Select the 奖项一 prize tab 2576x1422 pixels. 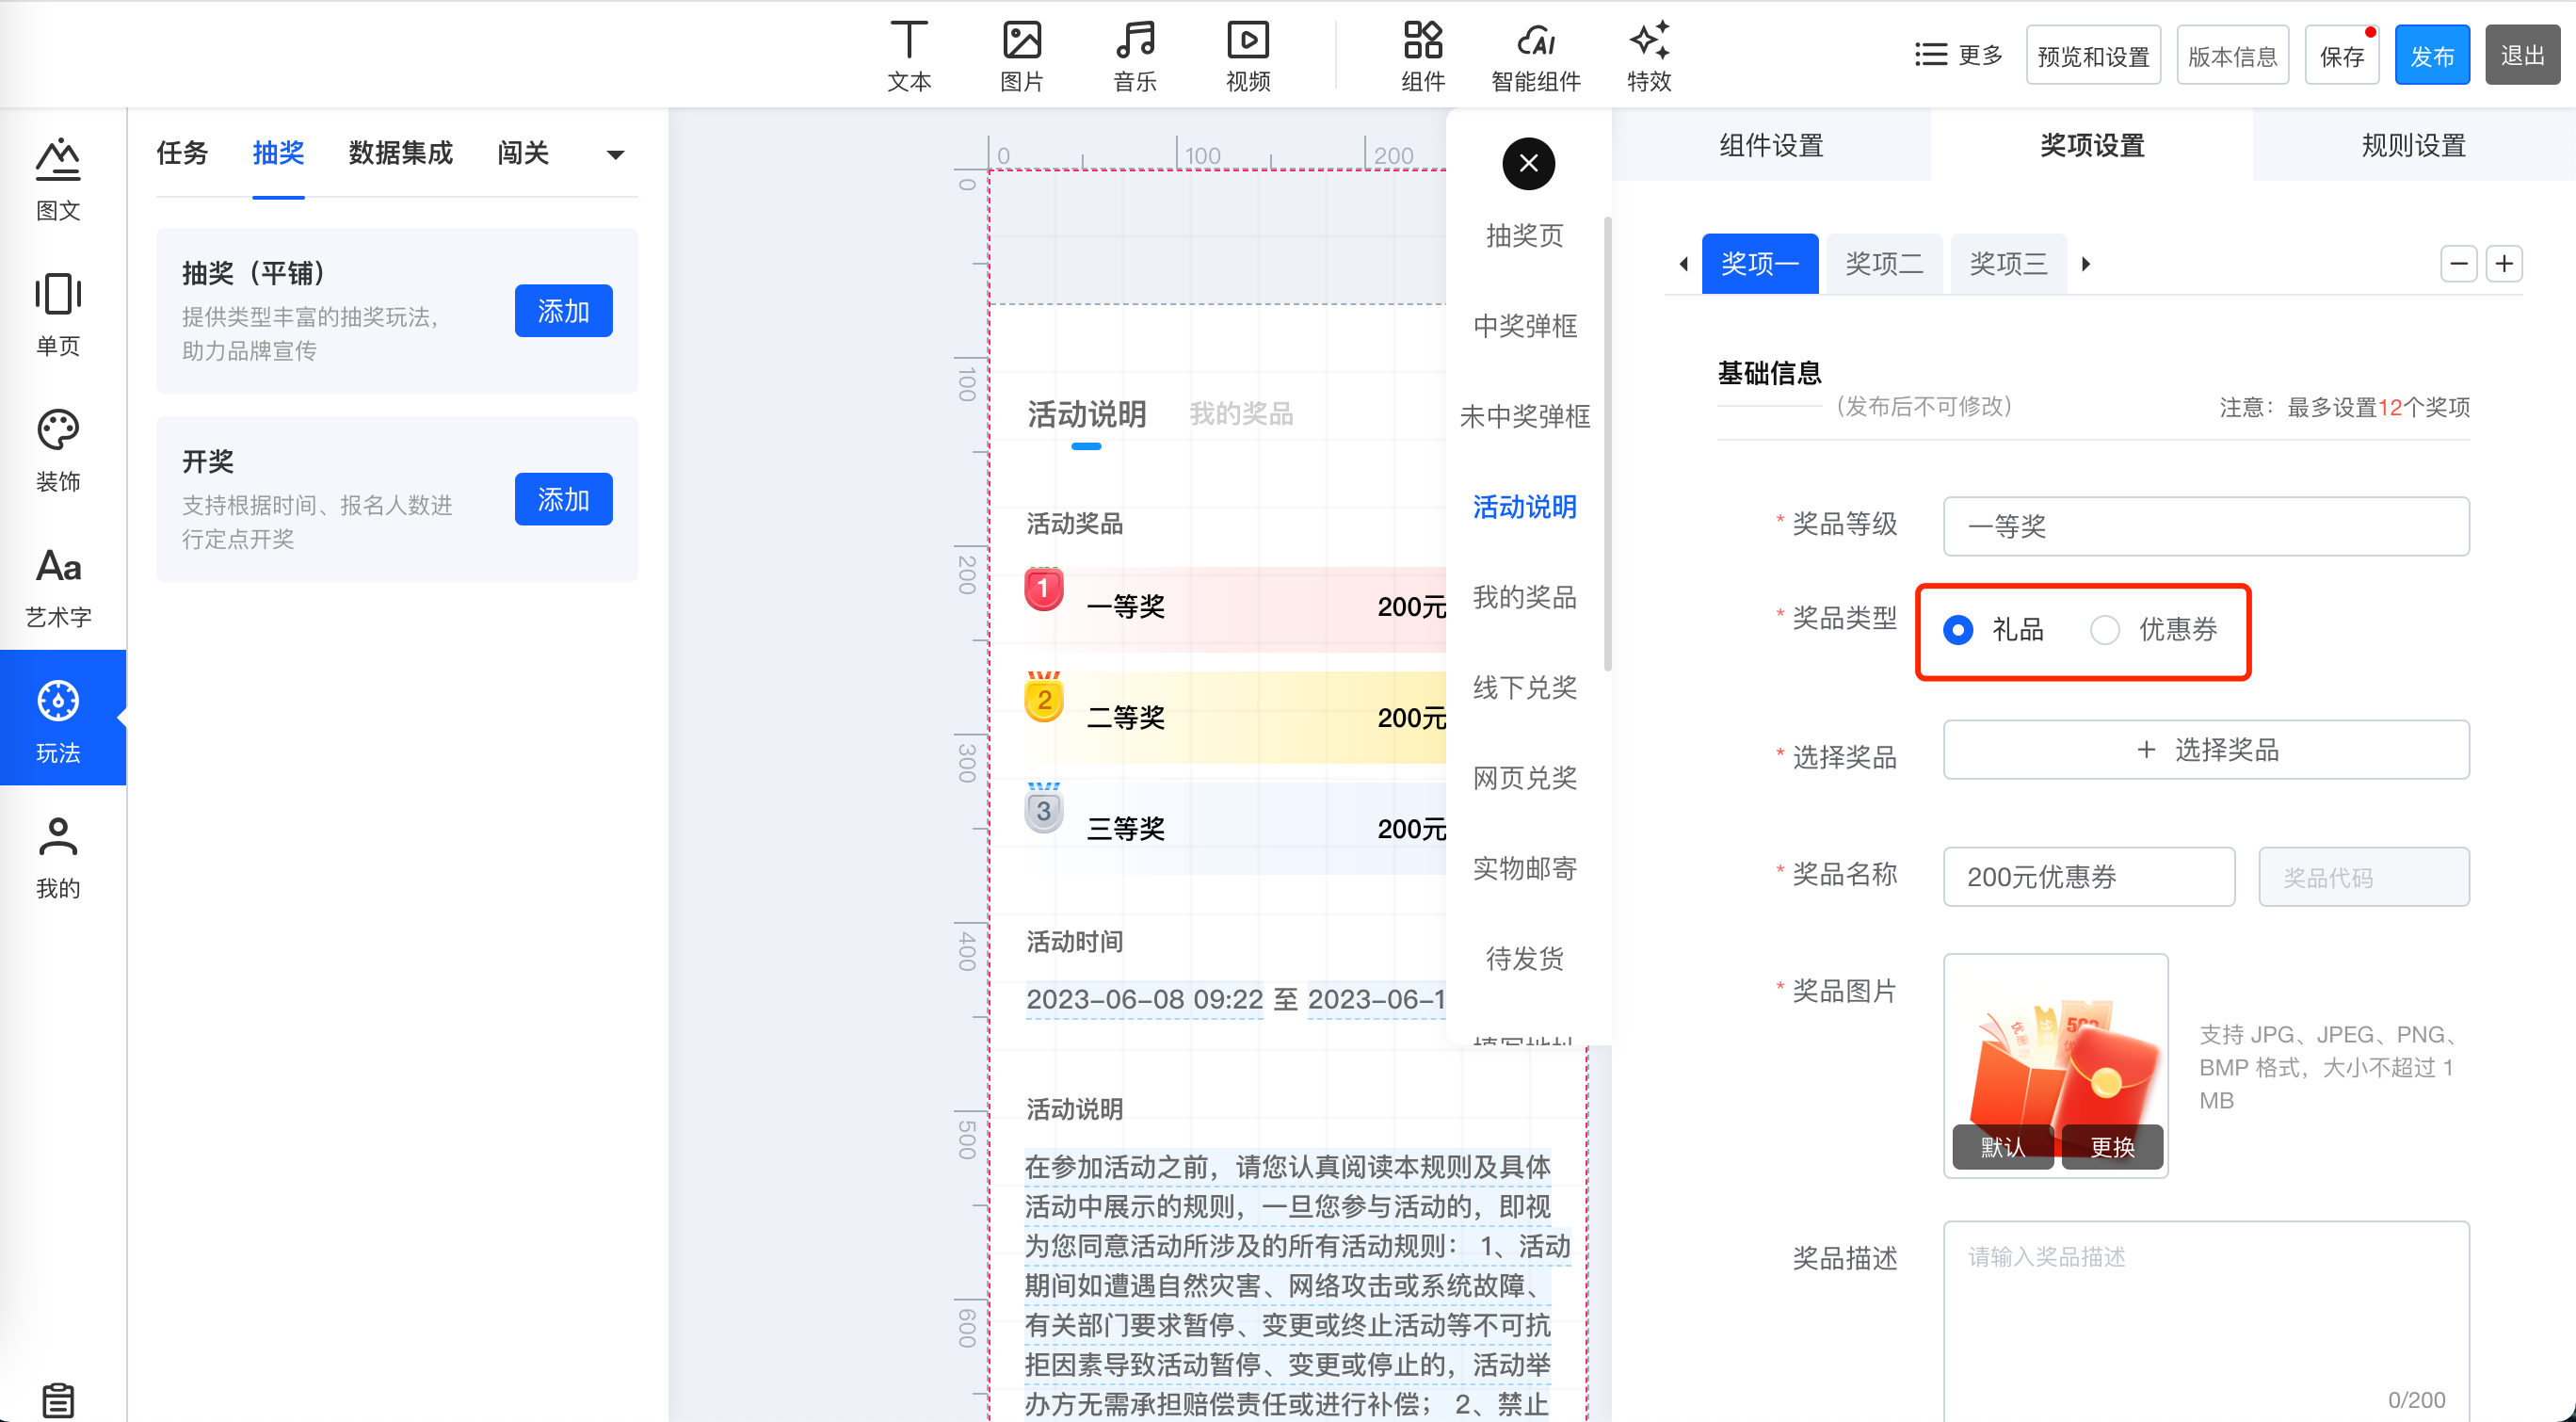[1759, 263]
